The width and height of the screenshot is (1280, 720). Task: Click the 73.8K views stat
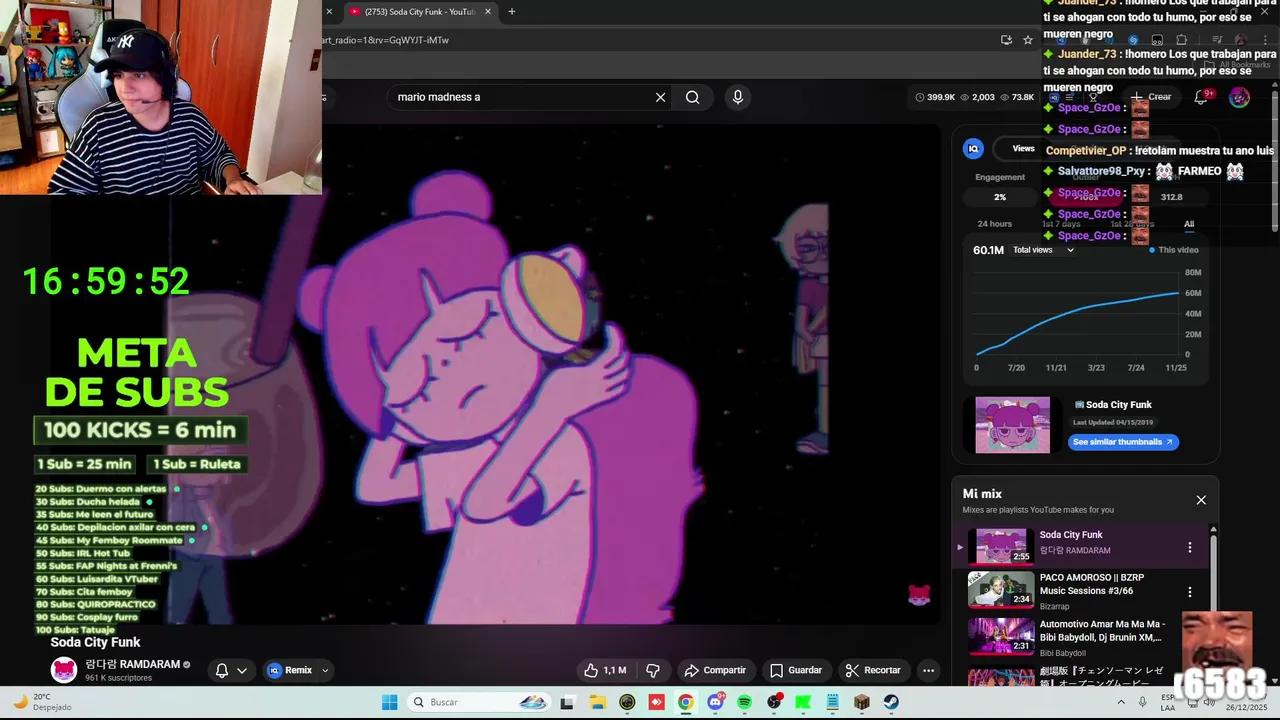click(1017, 97)
